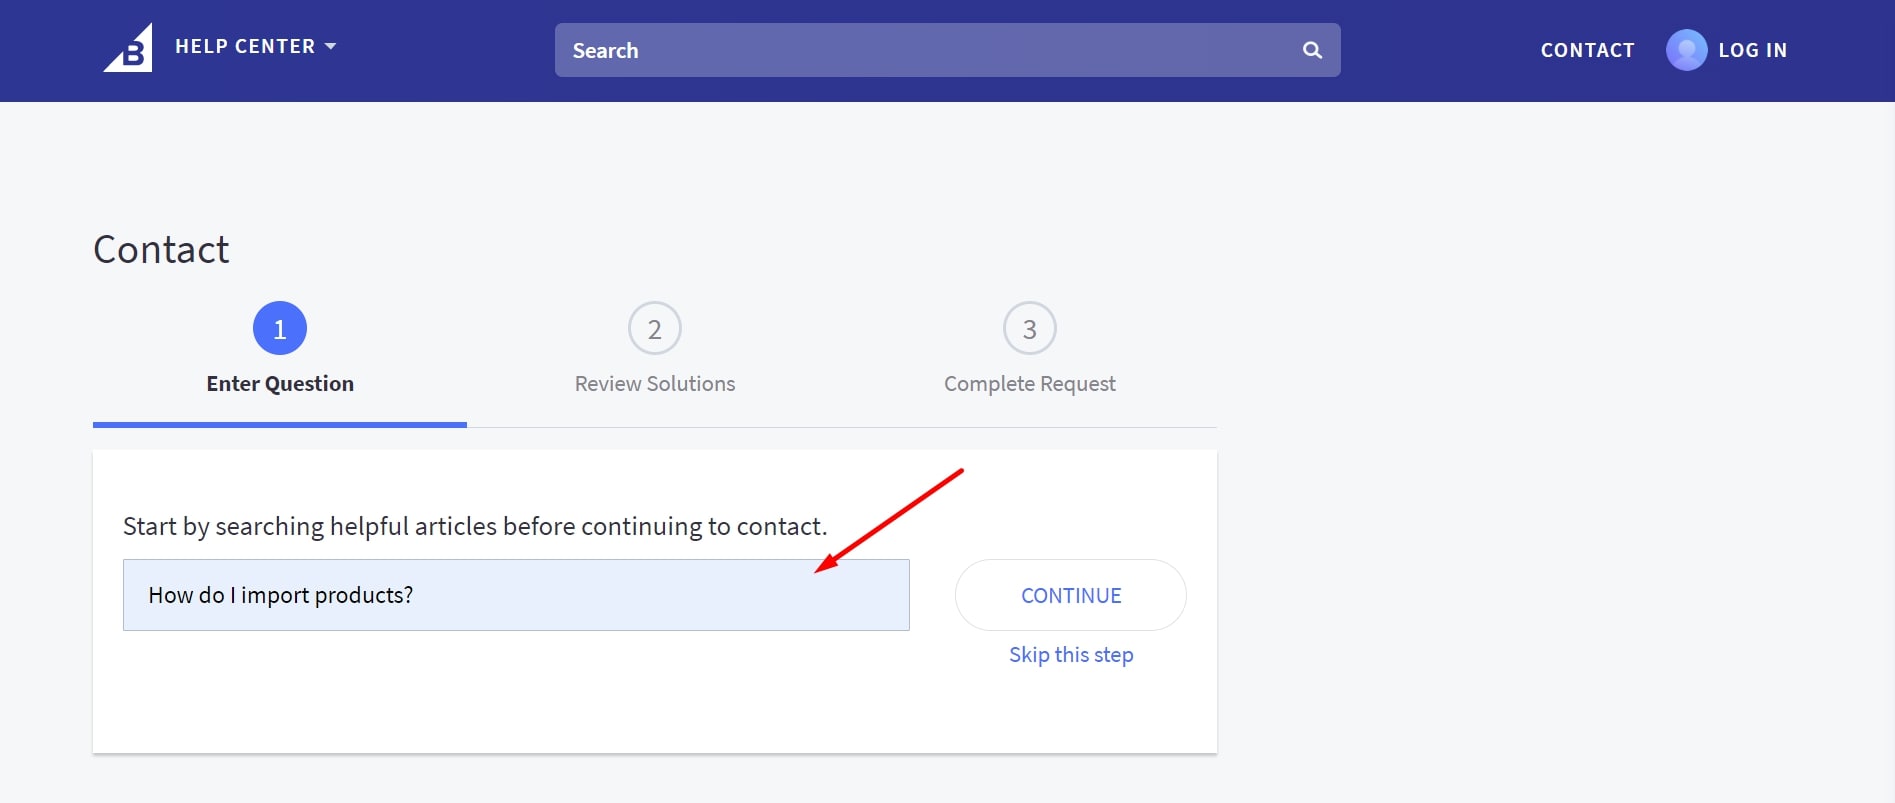The image size is (1895, 803).
Task: Click the 'Start by searching helpful articles' text
Action: (x=475, y=527)
